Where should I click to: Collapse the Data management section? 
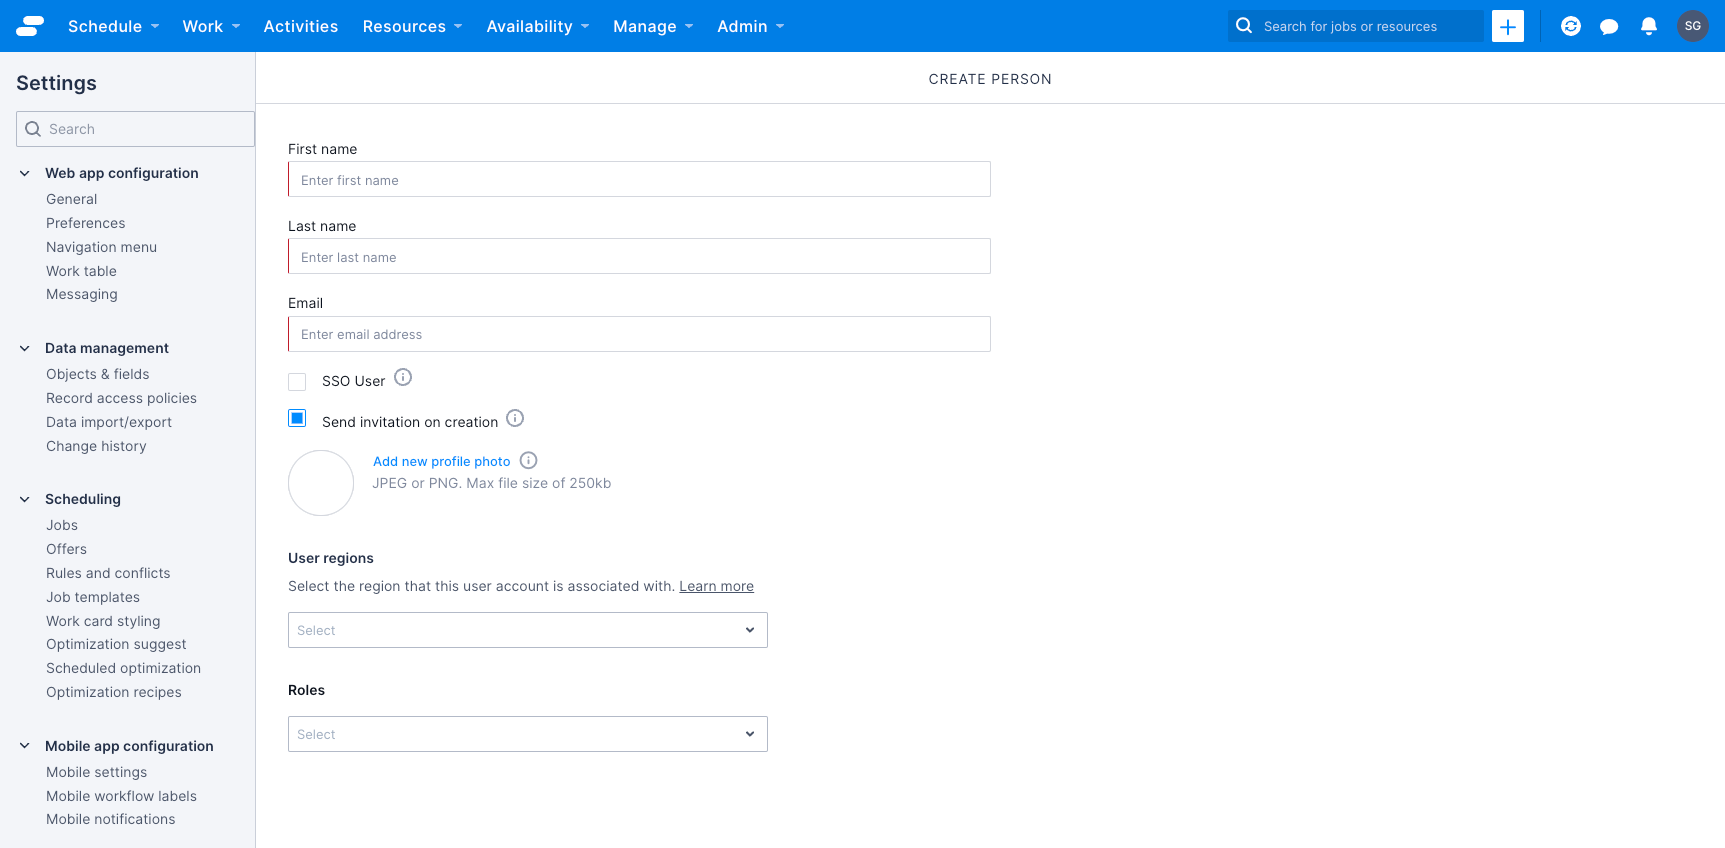pos(25,348)
